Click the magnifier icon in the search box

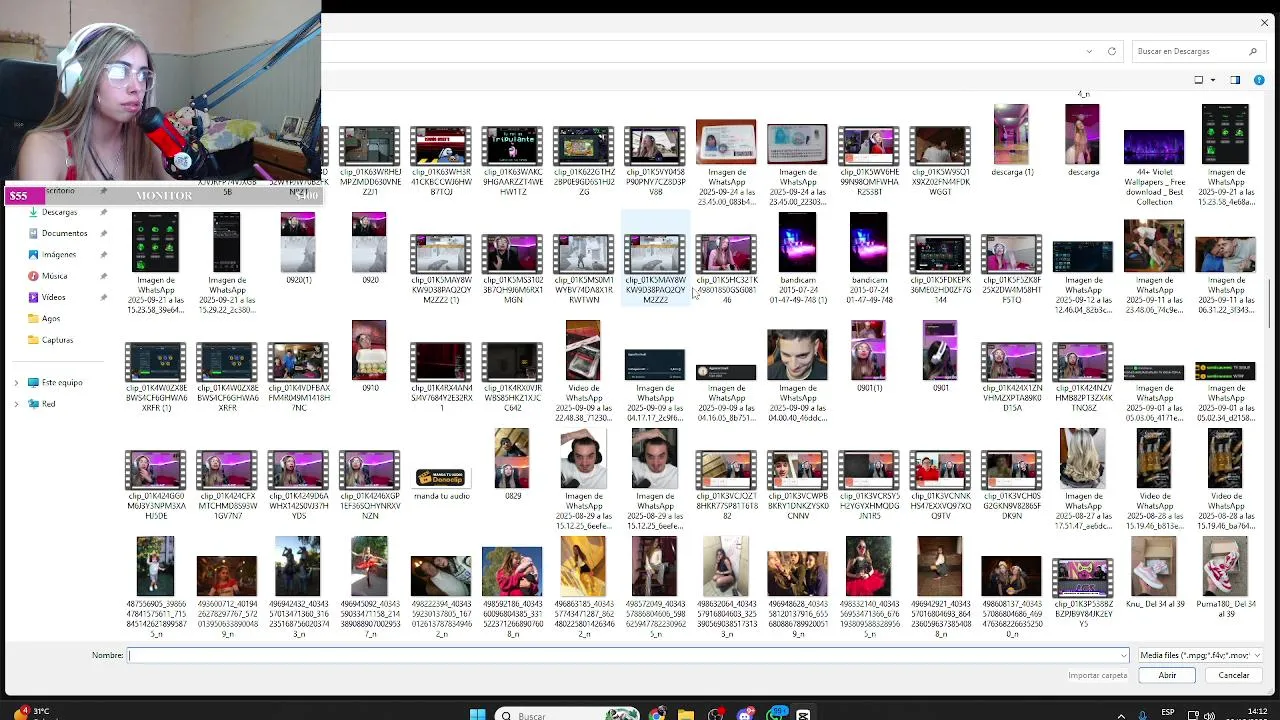pos(1252,51)
